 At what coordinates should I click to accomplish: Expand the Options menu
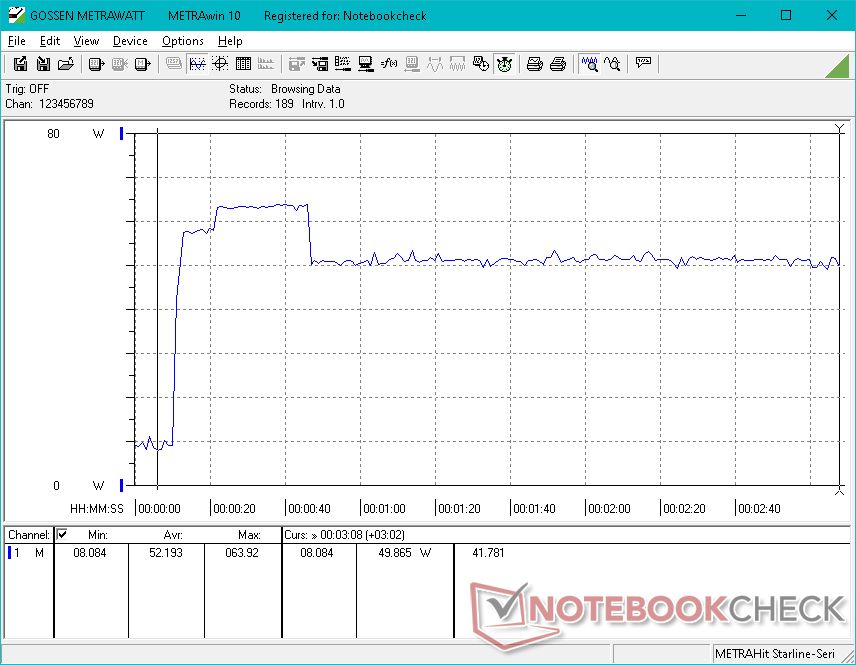coord(183,41)
